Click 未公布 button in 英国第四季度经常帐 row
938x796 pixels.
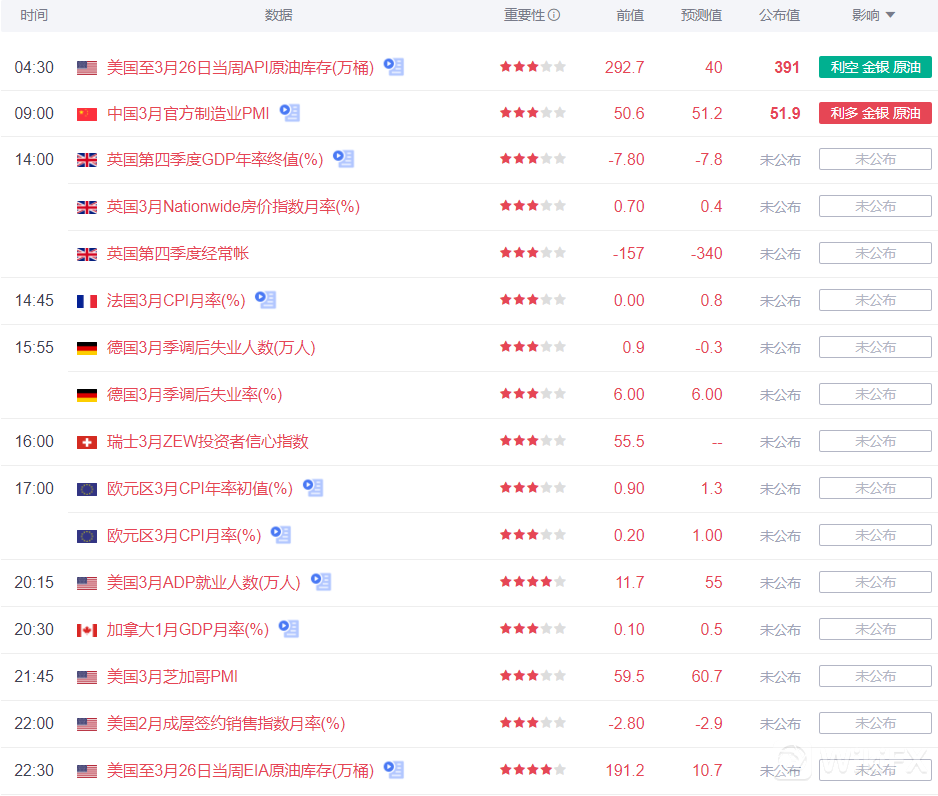[875, 253]
